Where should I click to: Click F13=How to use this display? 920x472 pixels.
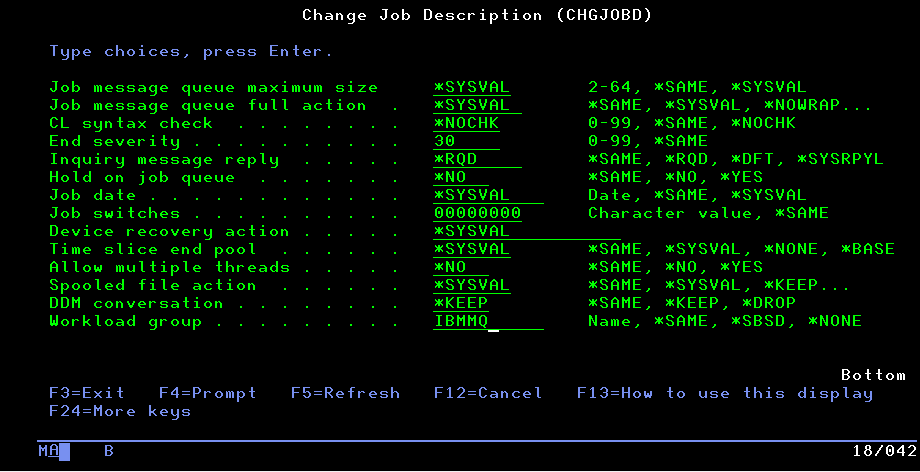coord(725,393)
